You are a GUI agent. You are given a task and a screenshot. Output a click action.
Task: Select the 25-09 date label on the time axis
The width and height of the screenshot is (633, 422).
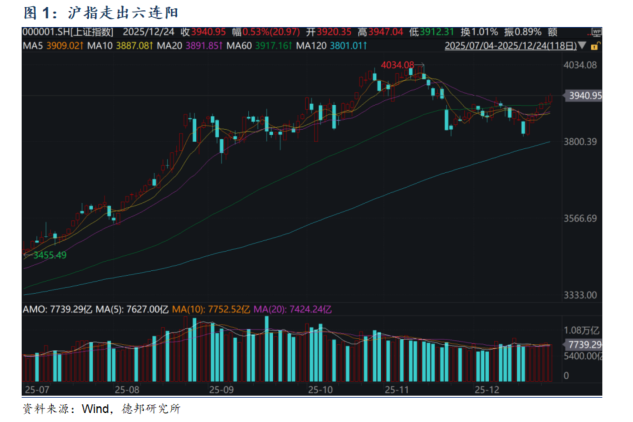tap(221, 388)
